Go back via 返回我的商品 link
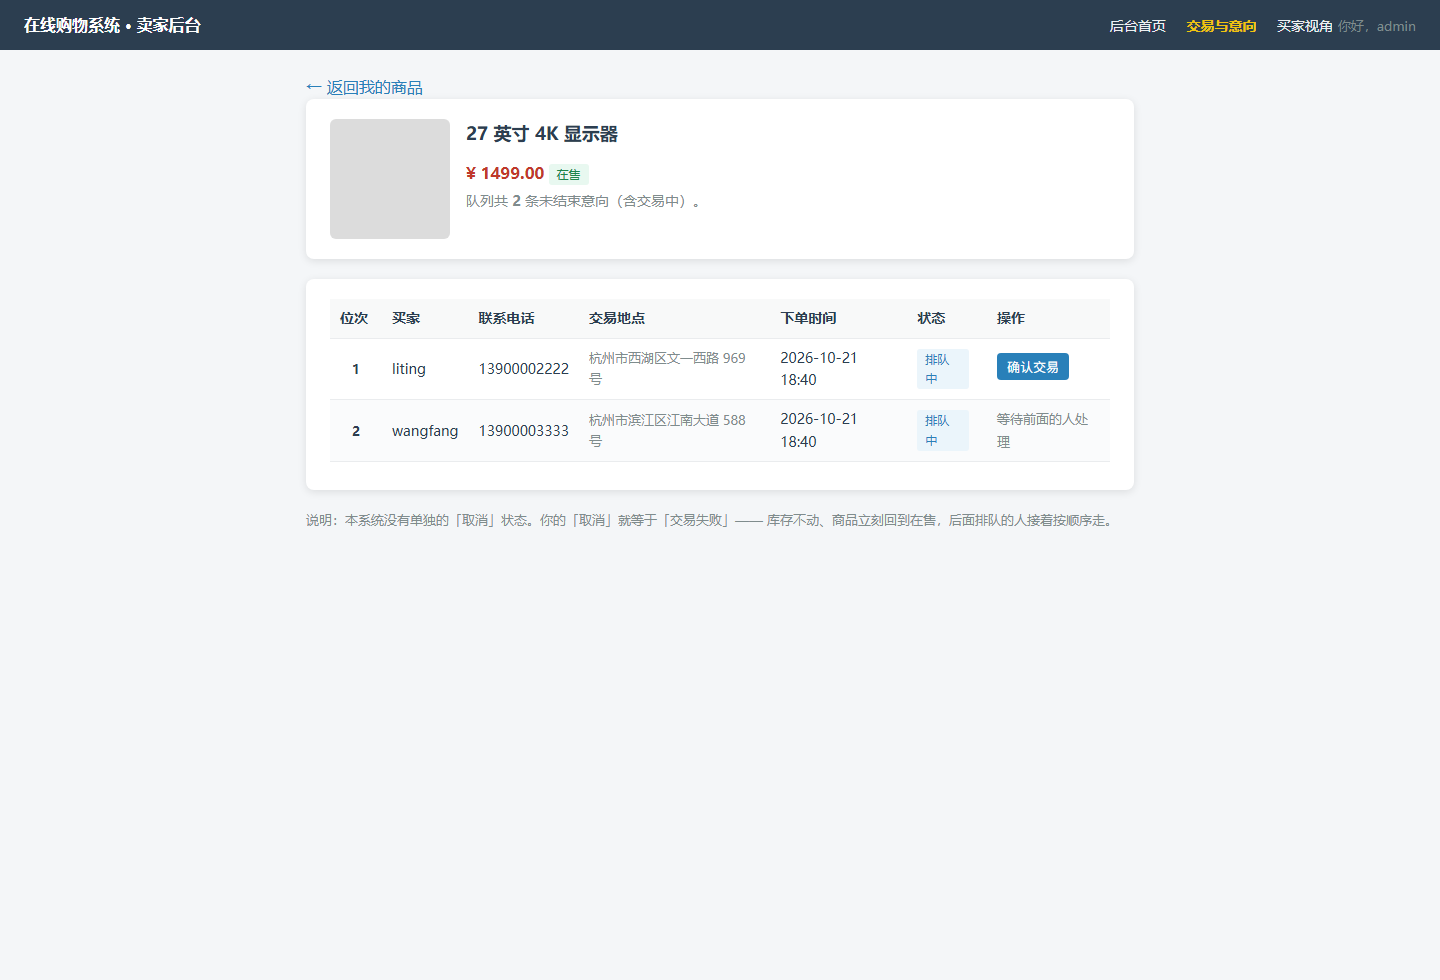The image size is (1440, 980). (364, 87)
